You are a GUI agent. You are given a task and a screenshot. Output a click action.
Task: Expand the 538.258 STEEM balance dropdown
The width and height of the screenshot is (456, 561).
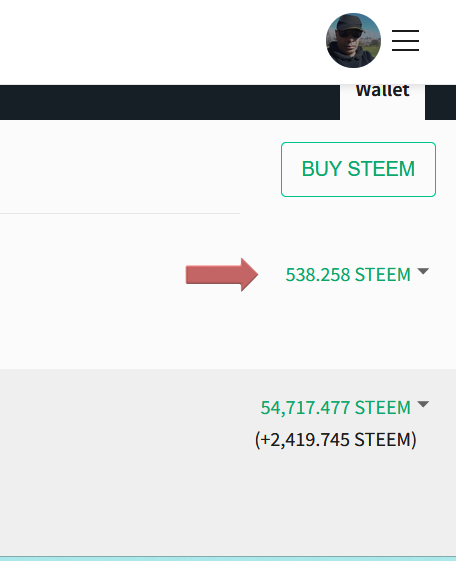(357, 275)
